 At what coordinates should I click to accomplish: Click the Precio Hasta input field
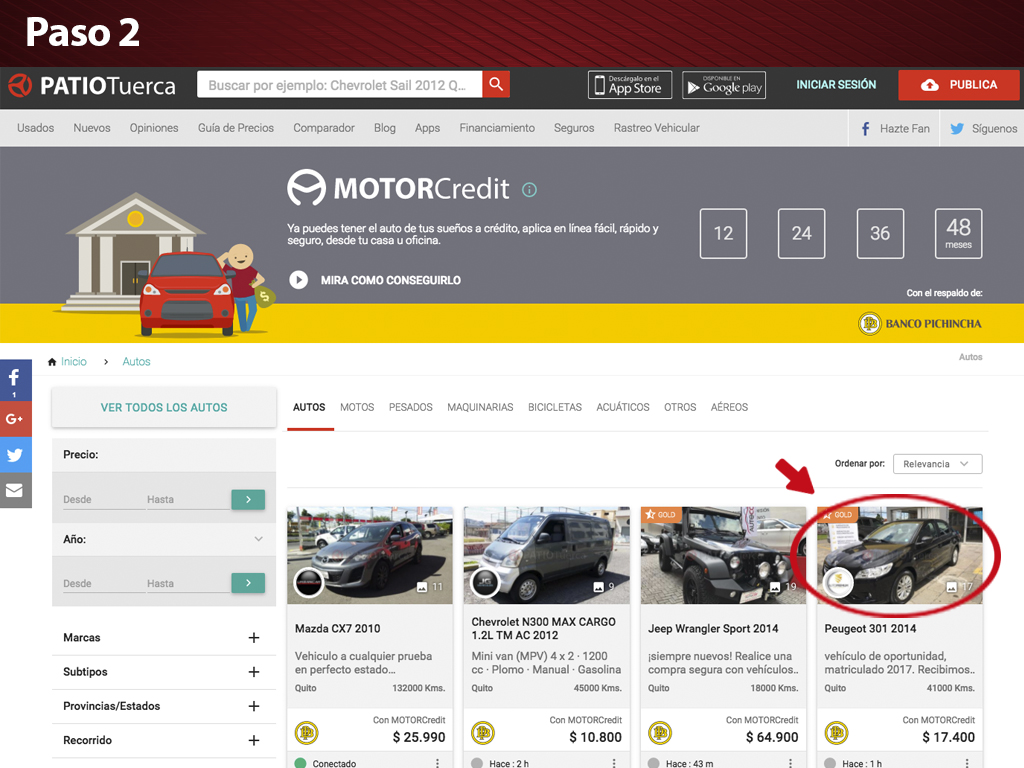(x=188, y=500)
